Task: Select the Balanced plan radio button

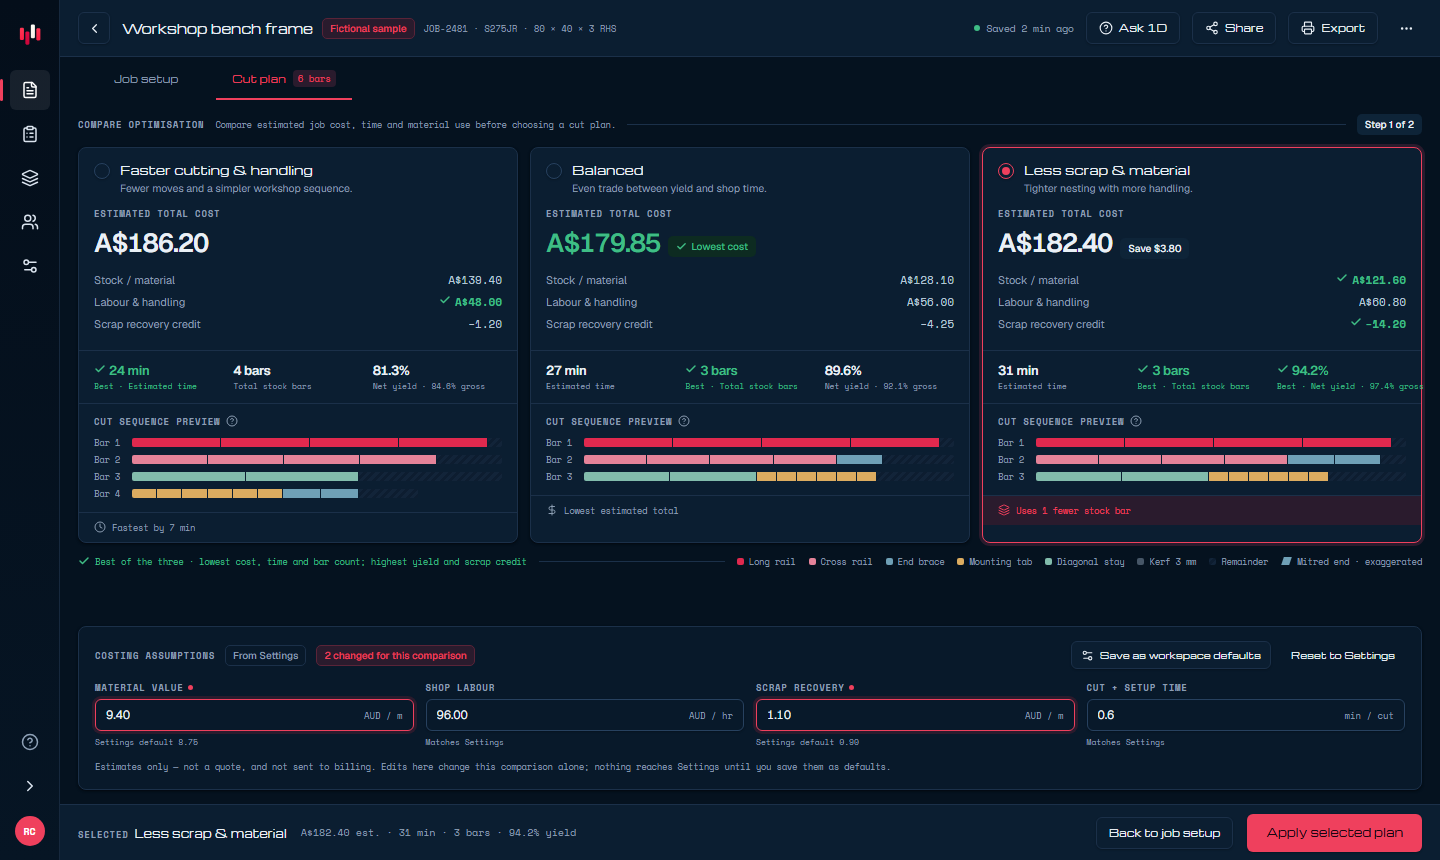Action: pos(554,171)
